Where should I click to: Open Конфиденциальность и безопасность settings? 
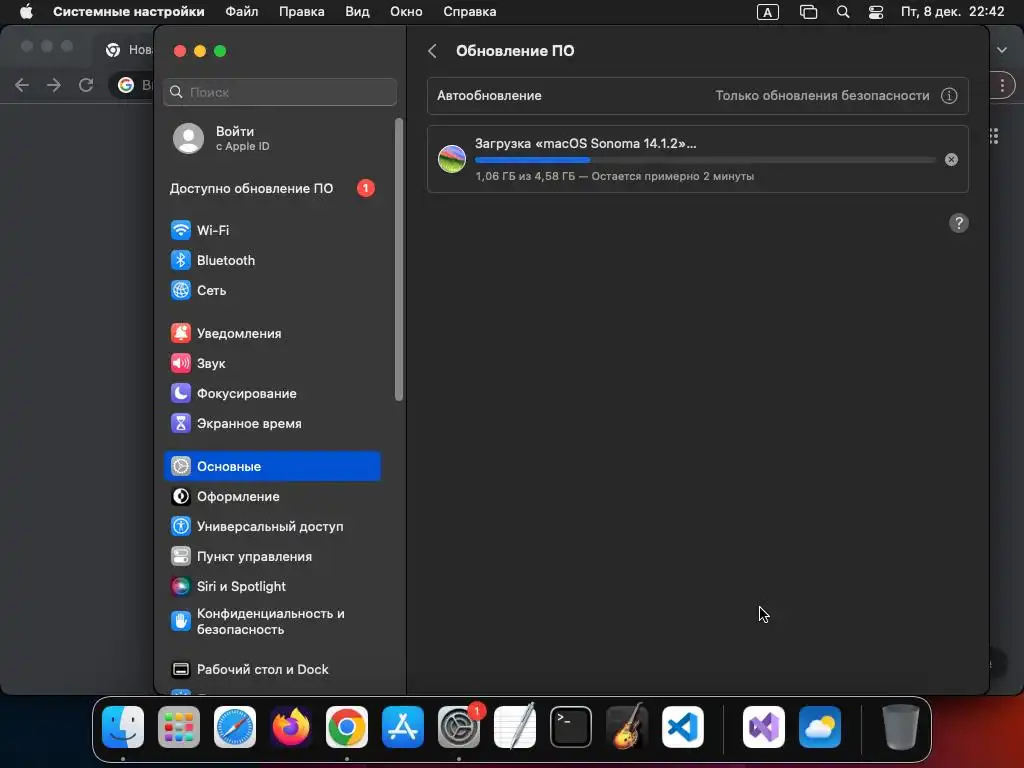pos(272,621)
